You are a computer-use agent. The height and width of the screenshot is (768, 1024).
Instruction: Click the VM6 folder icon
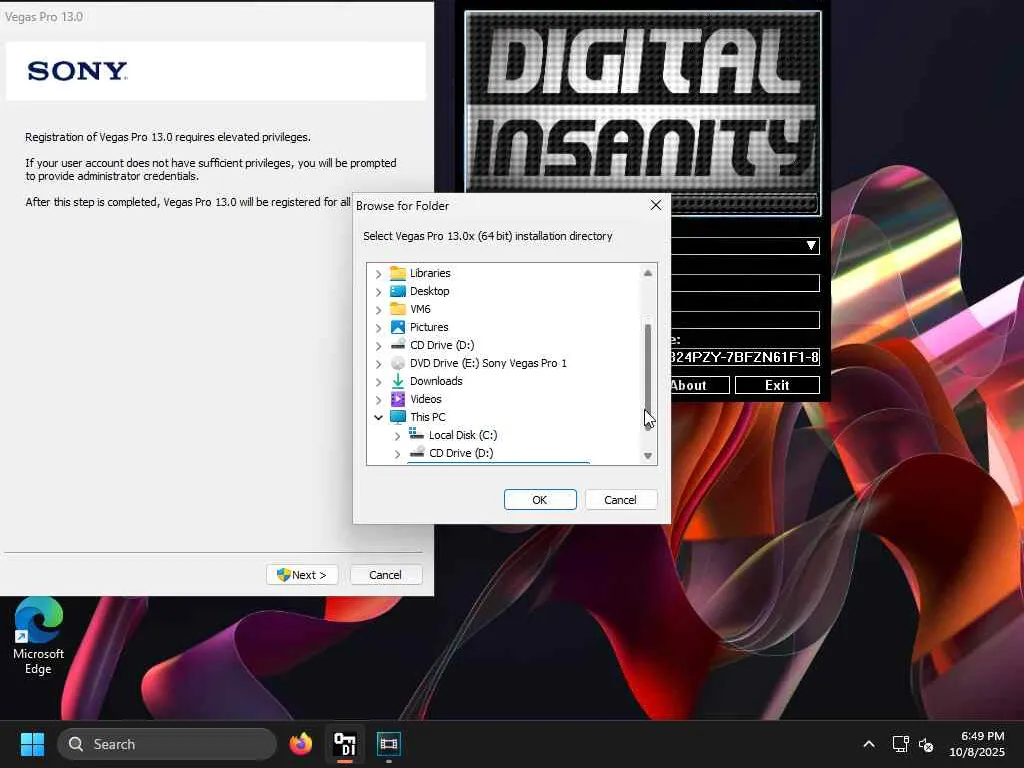[398, 309]
